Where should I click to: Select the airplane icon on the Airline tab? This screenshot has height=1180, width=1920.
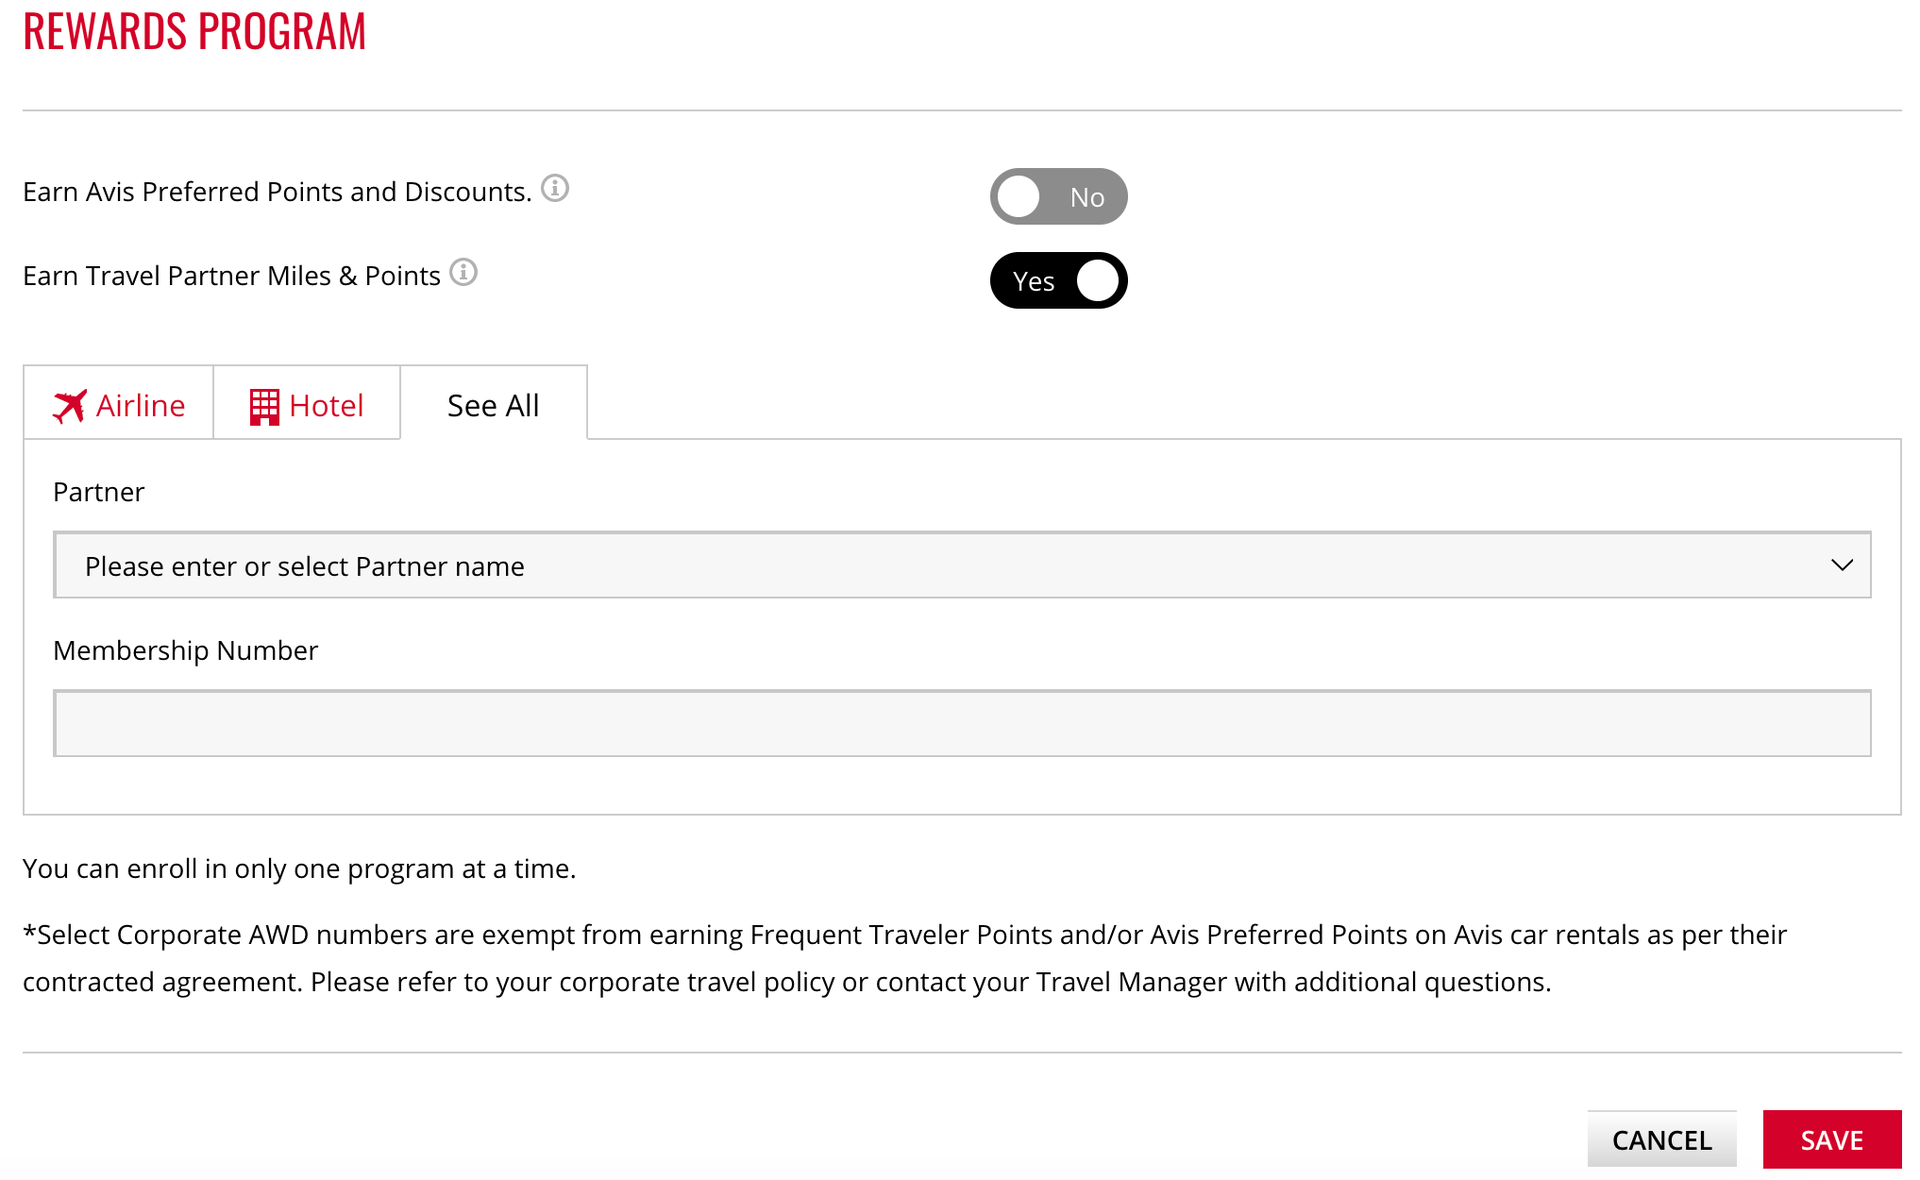click(69, 405)
